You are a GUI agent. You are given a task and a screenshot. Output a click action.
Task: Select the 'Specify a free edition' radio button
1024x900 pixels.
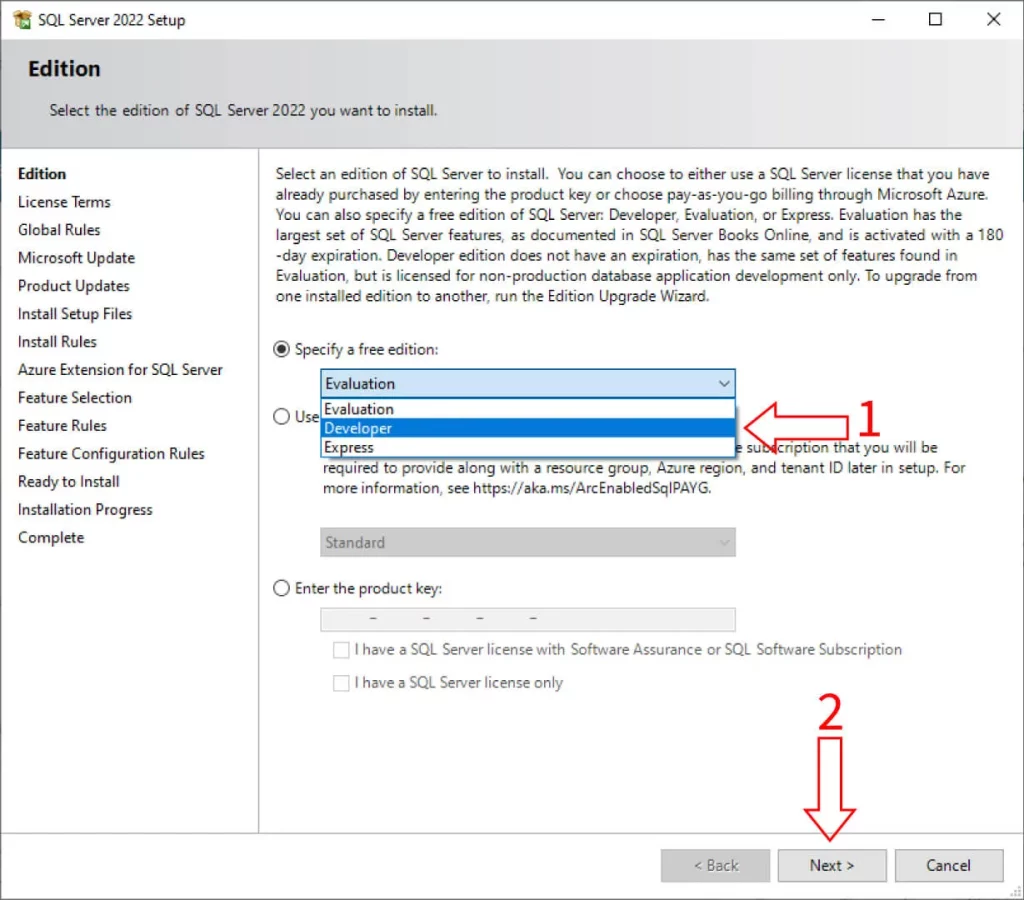281,349
